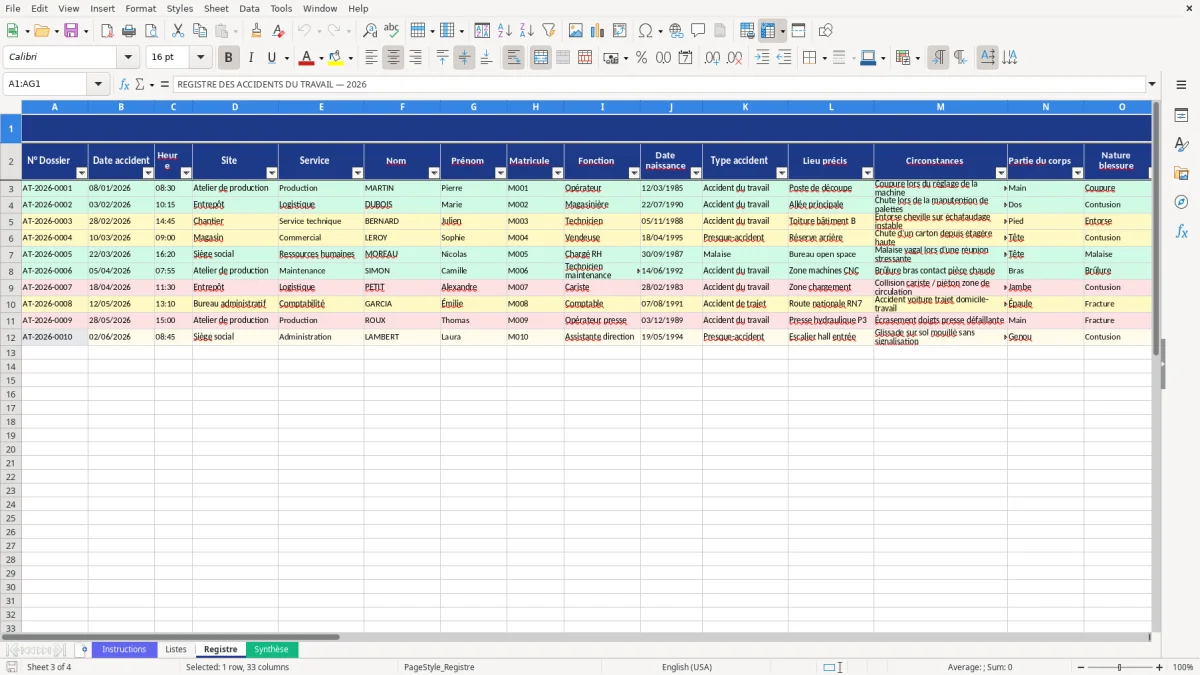The width and height of the screenshot is (1200, 675).
Task: Click the Print icon
Action: [x=129, y=31]
